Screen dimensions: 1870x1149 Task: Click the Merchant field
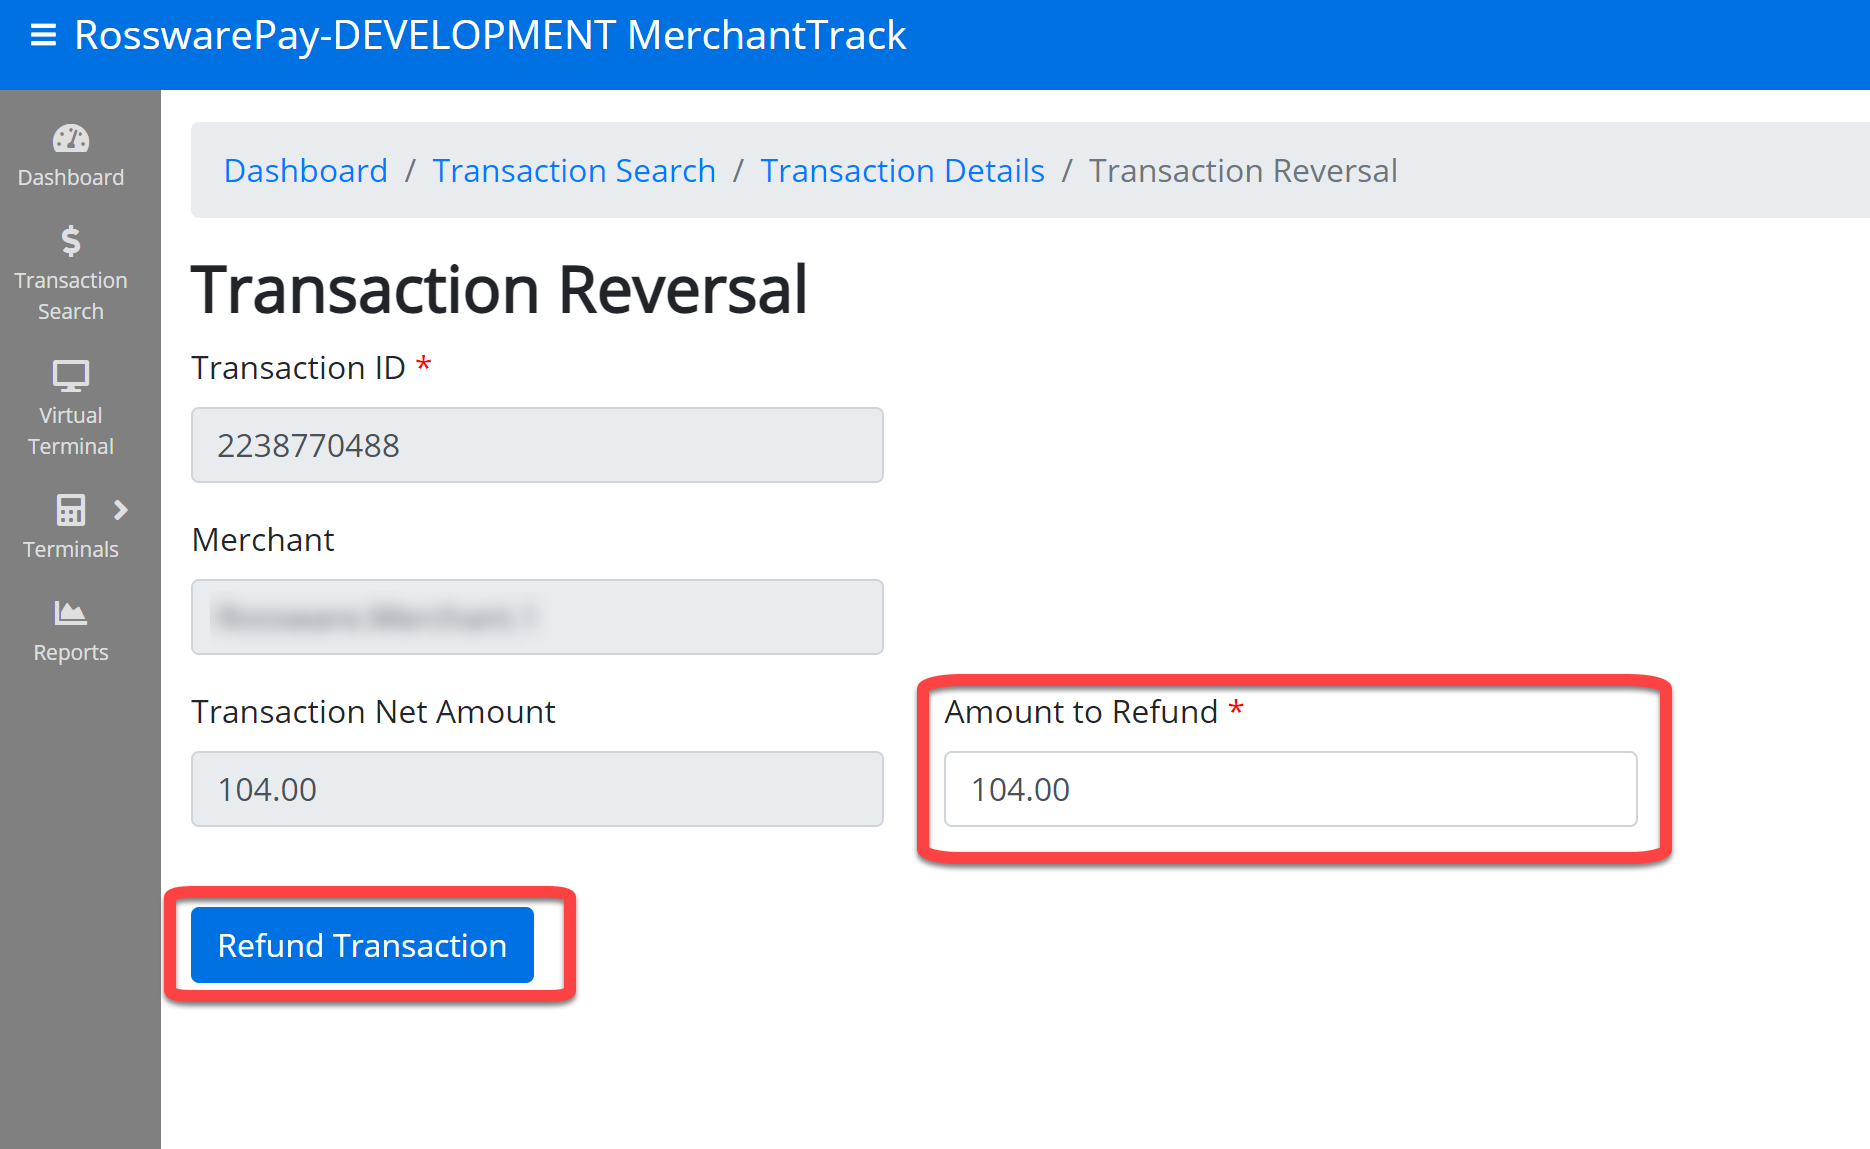pos(537,617)
